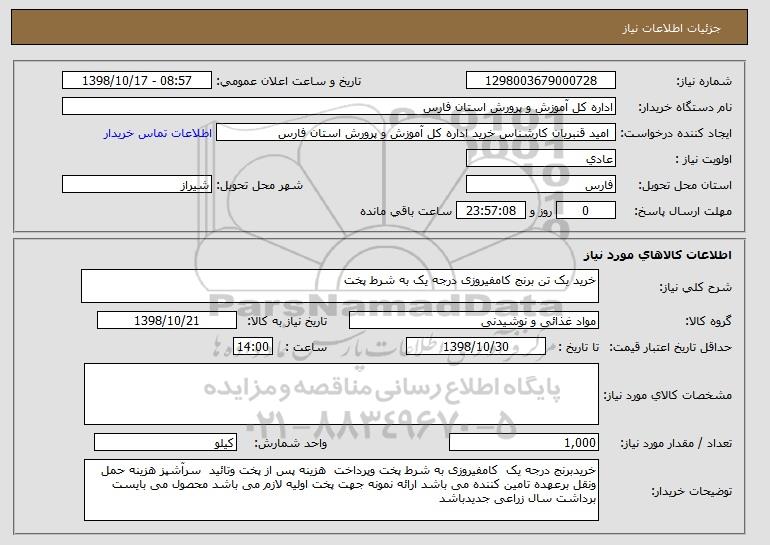Click the time field showing 14:00
Viewport: 770px width, 545px height.
pos(253,347)
